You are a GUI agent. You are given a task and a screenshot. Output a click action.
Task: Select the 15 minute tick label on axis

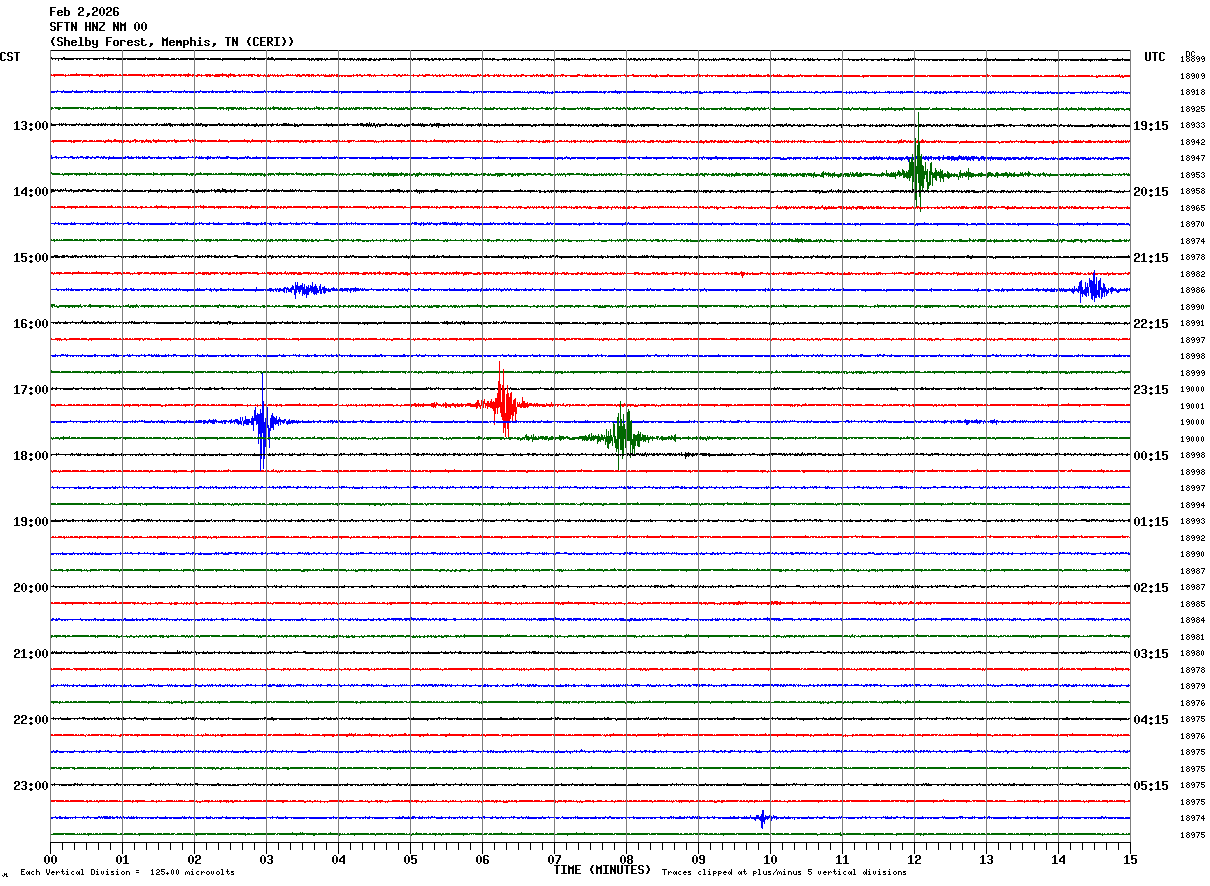tap(1130, 859)
